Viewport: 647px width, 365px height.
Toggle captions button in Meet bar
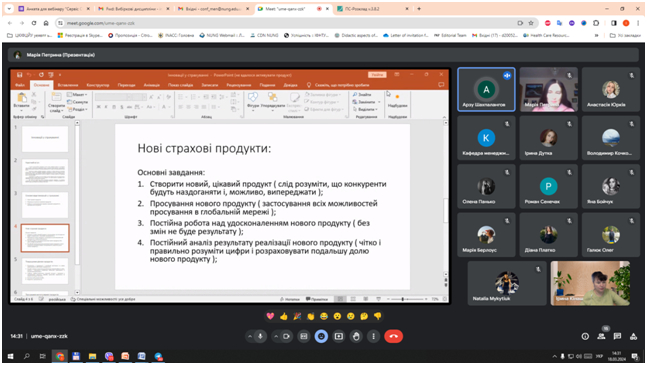tap(304, 337)
